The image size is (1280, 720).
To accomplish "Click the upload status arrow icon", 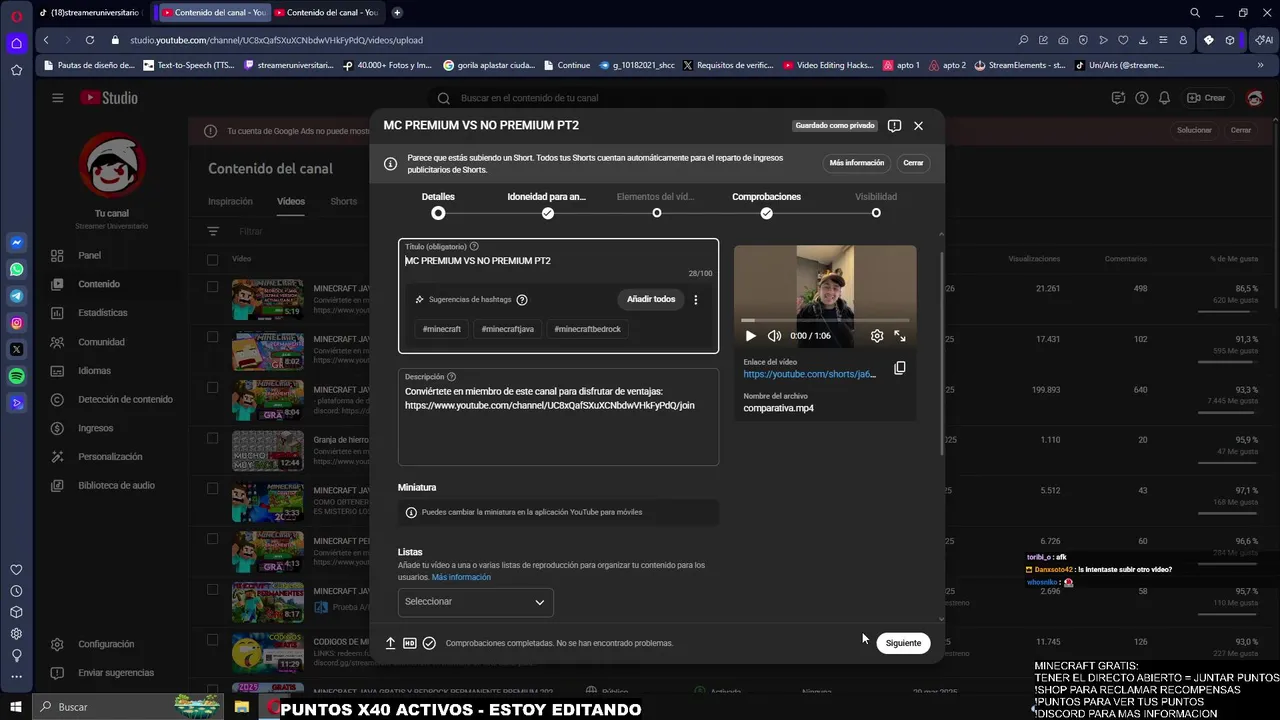I will click(x=390, y=643).
